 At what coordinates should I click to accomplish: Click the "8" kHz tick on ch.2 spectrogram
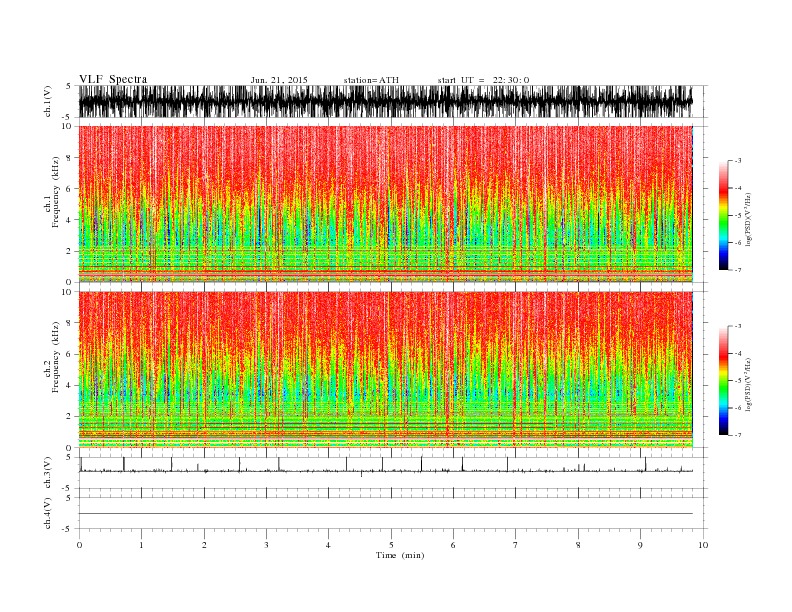[69, 323]
